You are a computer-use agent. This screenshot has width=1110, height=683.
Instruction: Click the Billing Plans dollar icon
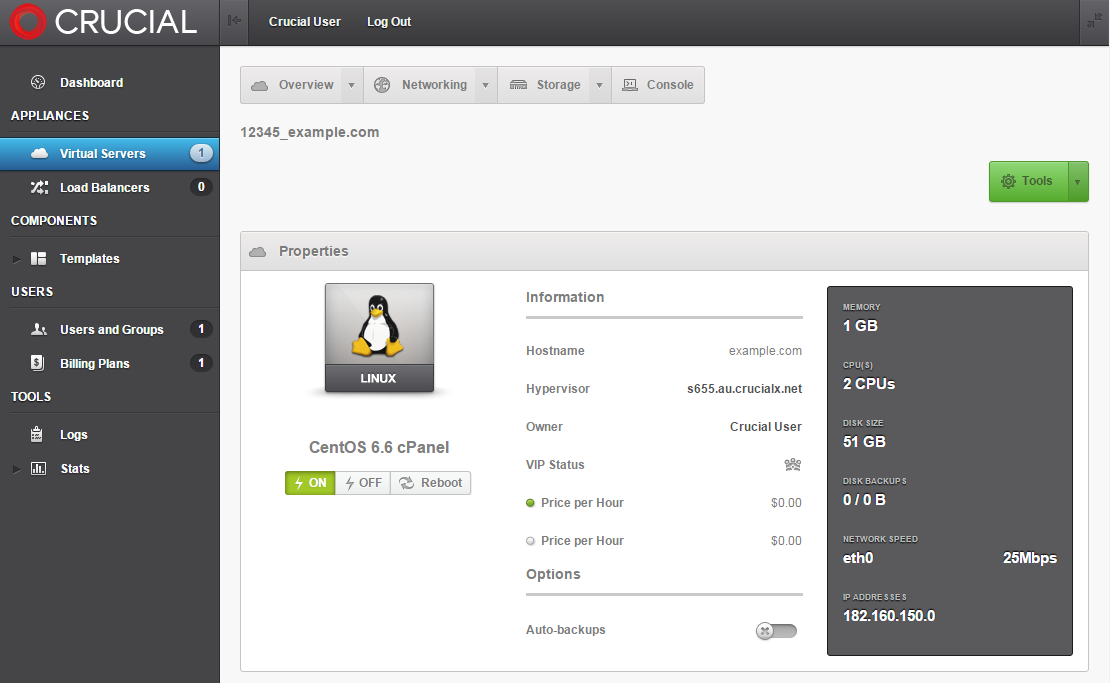tap(38, 363)
